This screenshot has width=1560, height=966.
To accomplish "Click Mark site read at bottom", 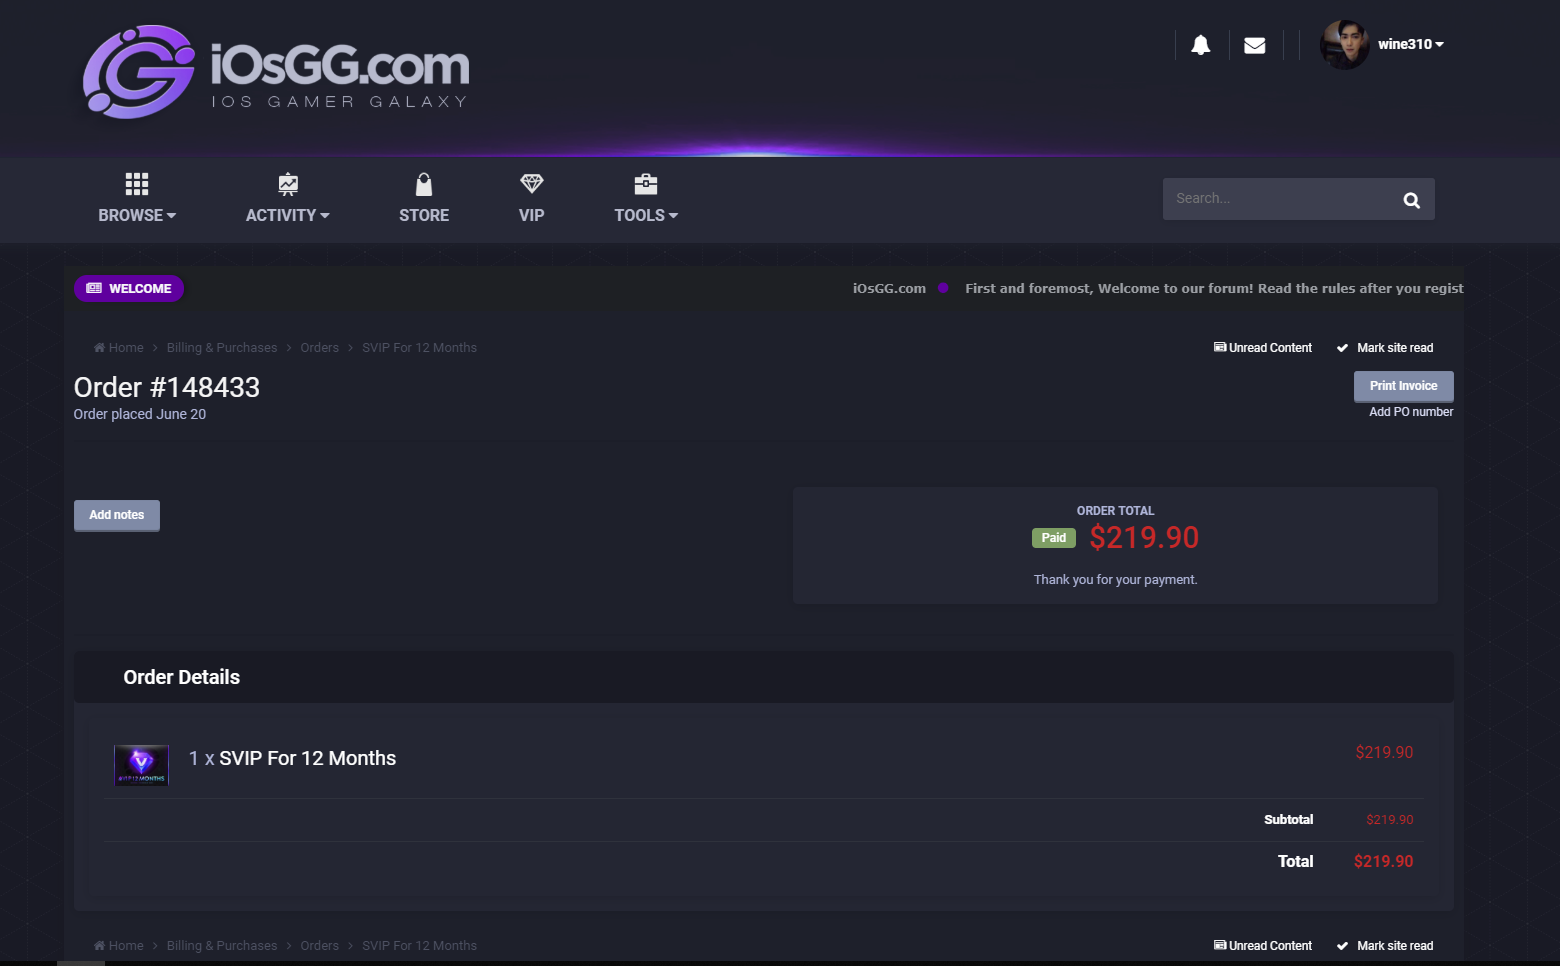I will tap(1385, 946).
